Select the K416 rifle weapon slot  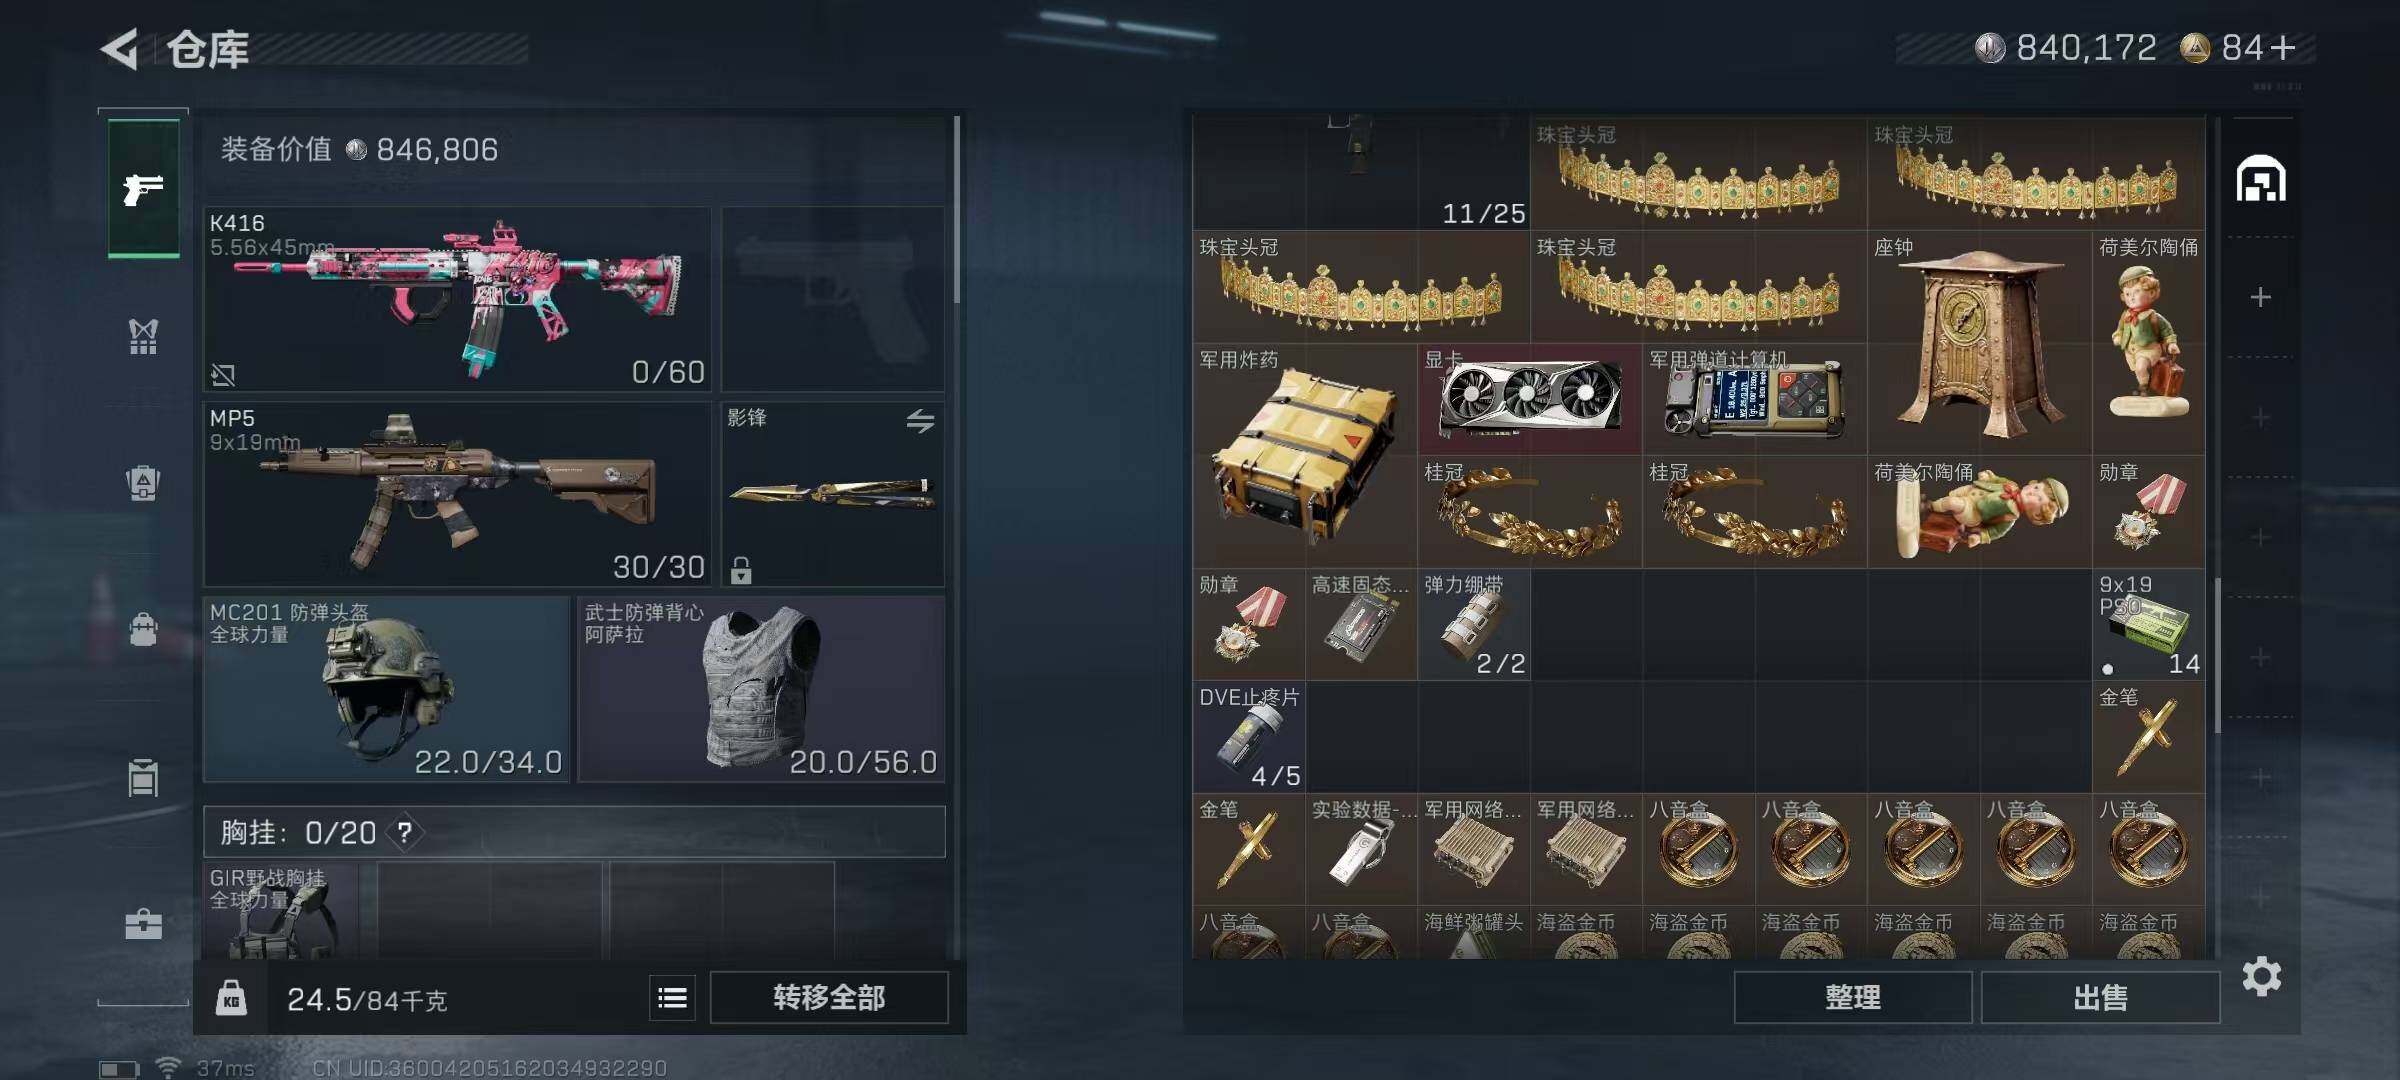457,299
